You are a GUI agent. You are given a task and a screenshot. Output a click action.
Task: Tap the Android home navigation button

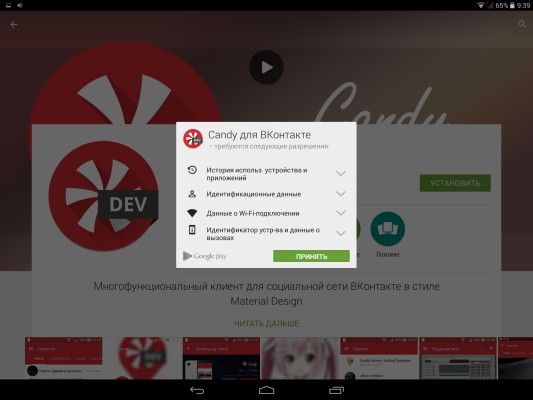[266, 390]
